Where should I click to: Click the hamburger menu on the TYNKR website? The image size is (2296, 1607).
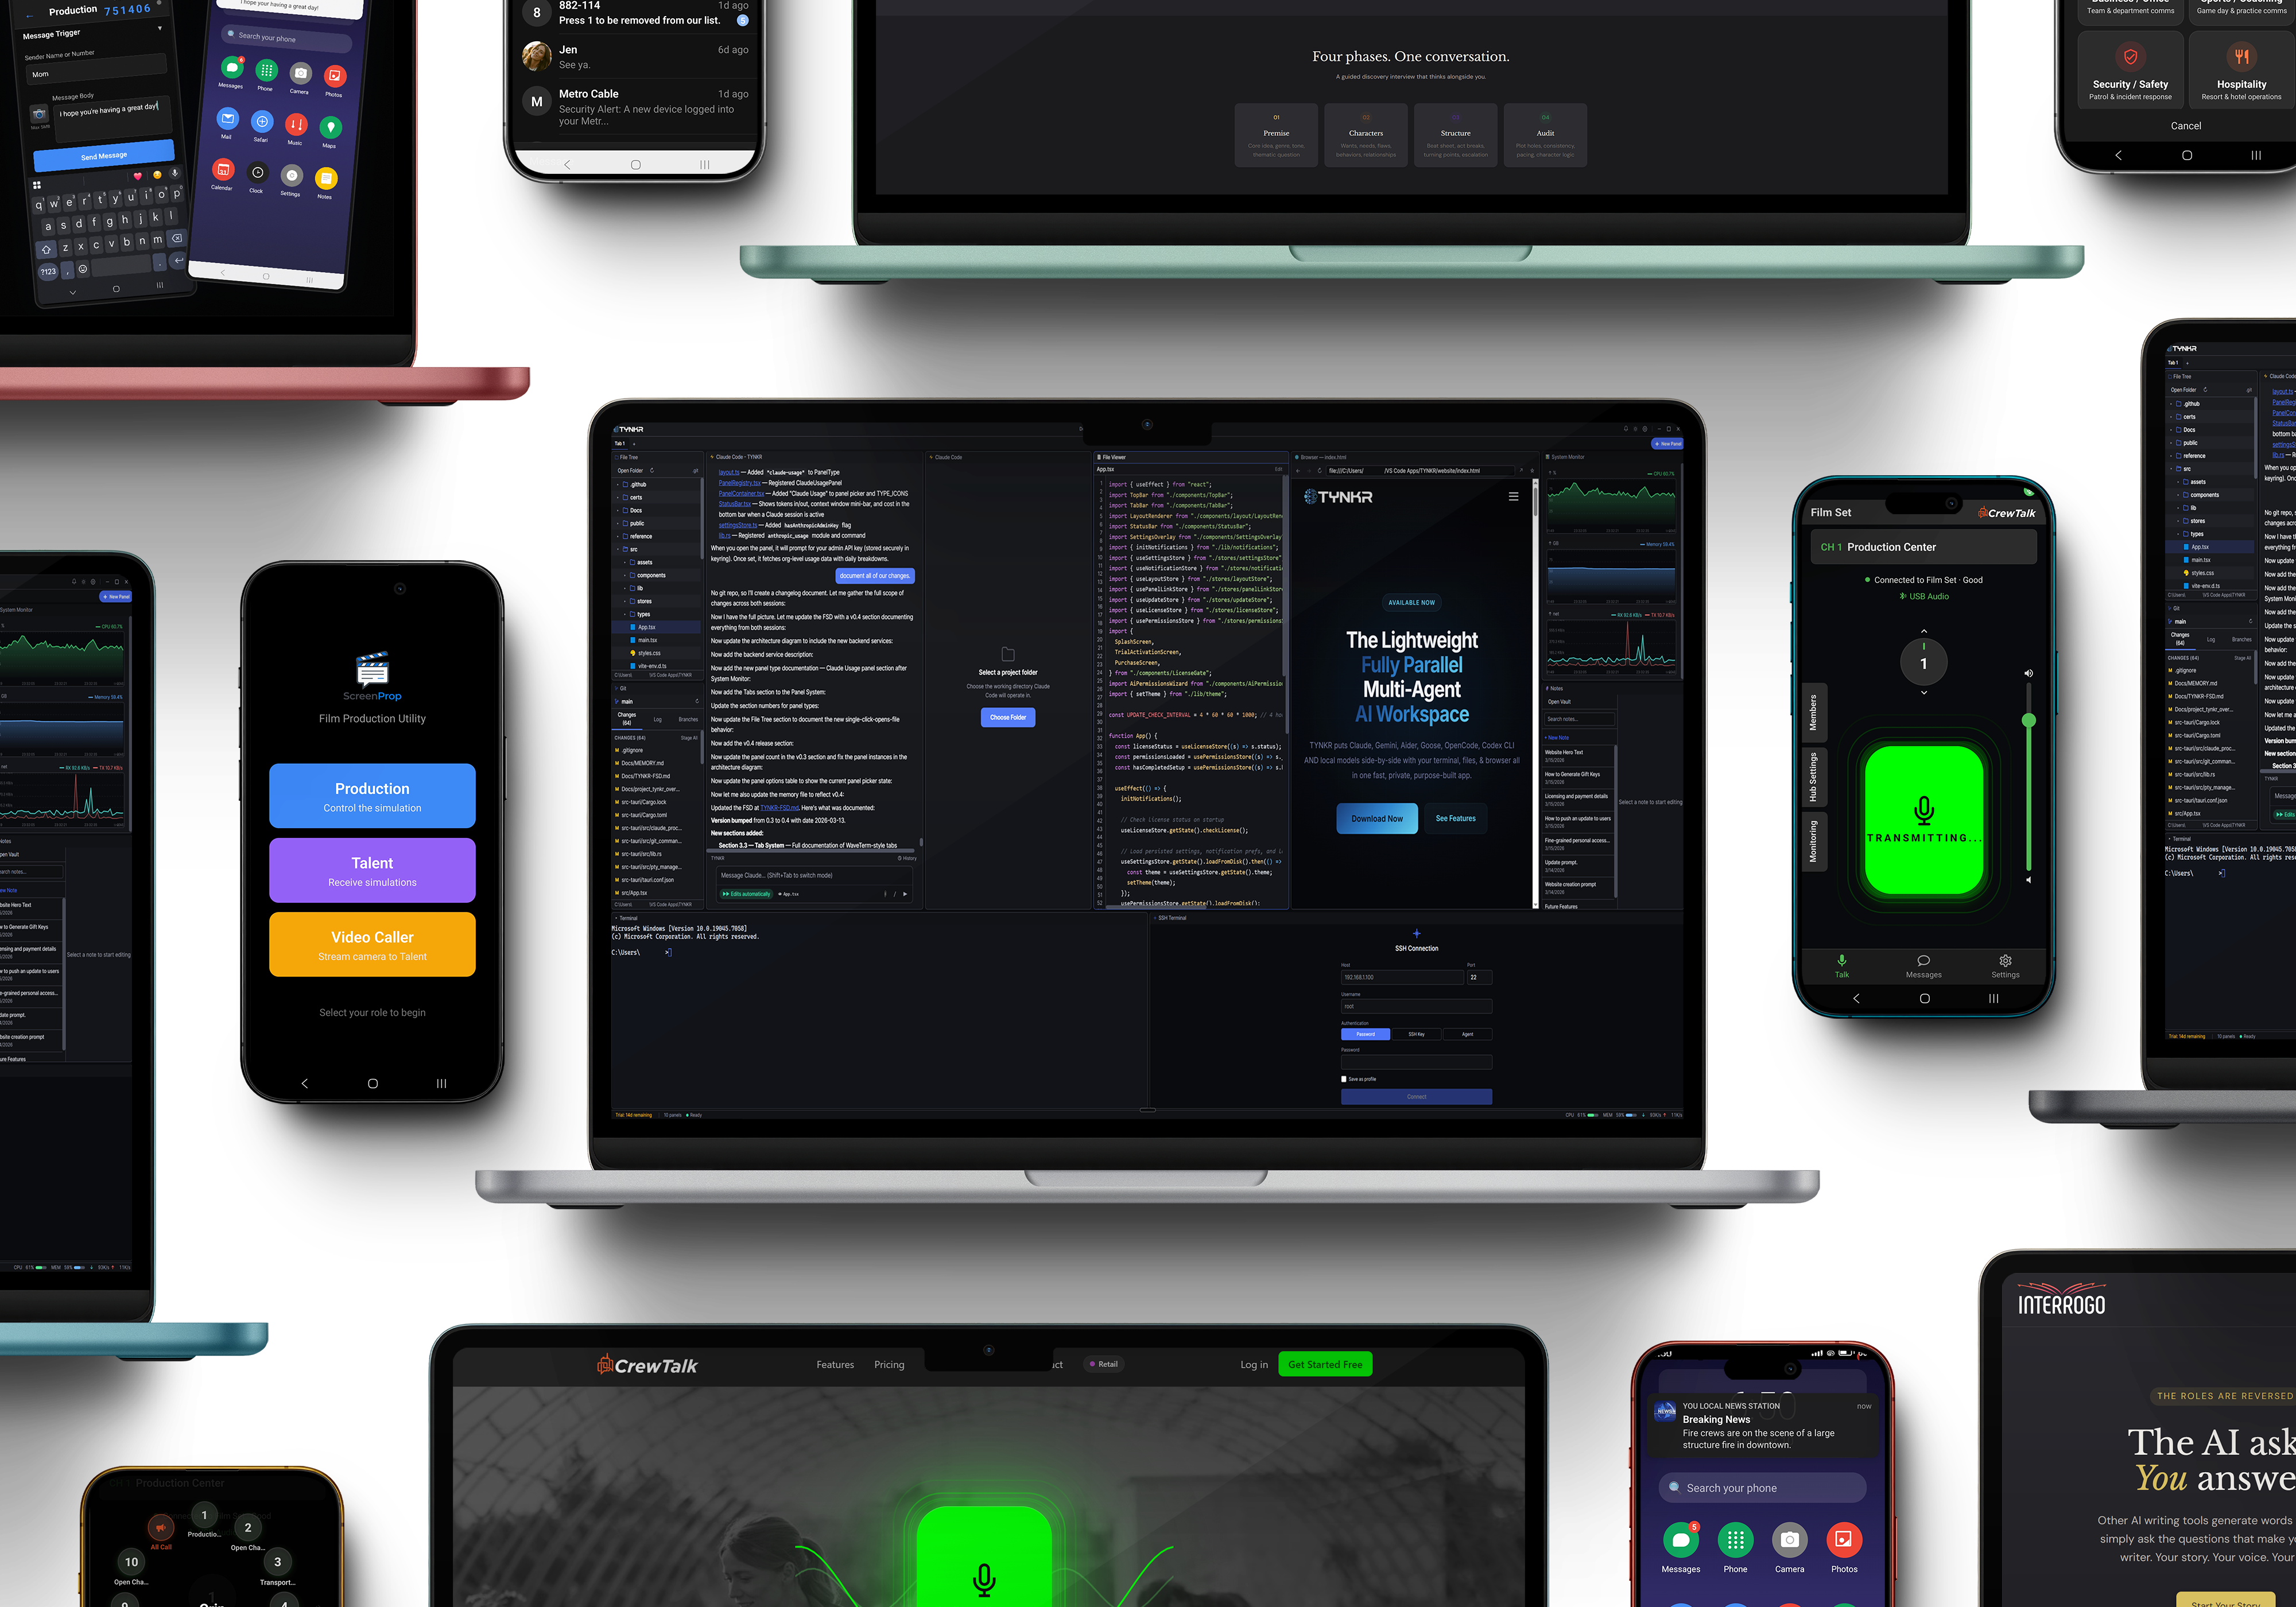pos(1513,496)
